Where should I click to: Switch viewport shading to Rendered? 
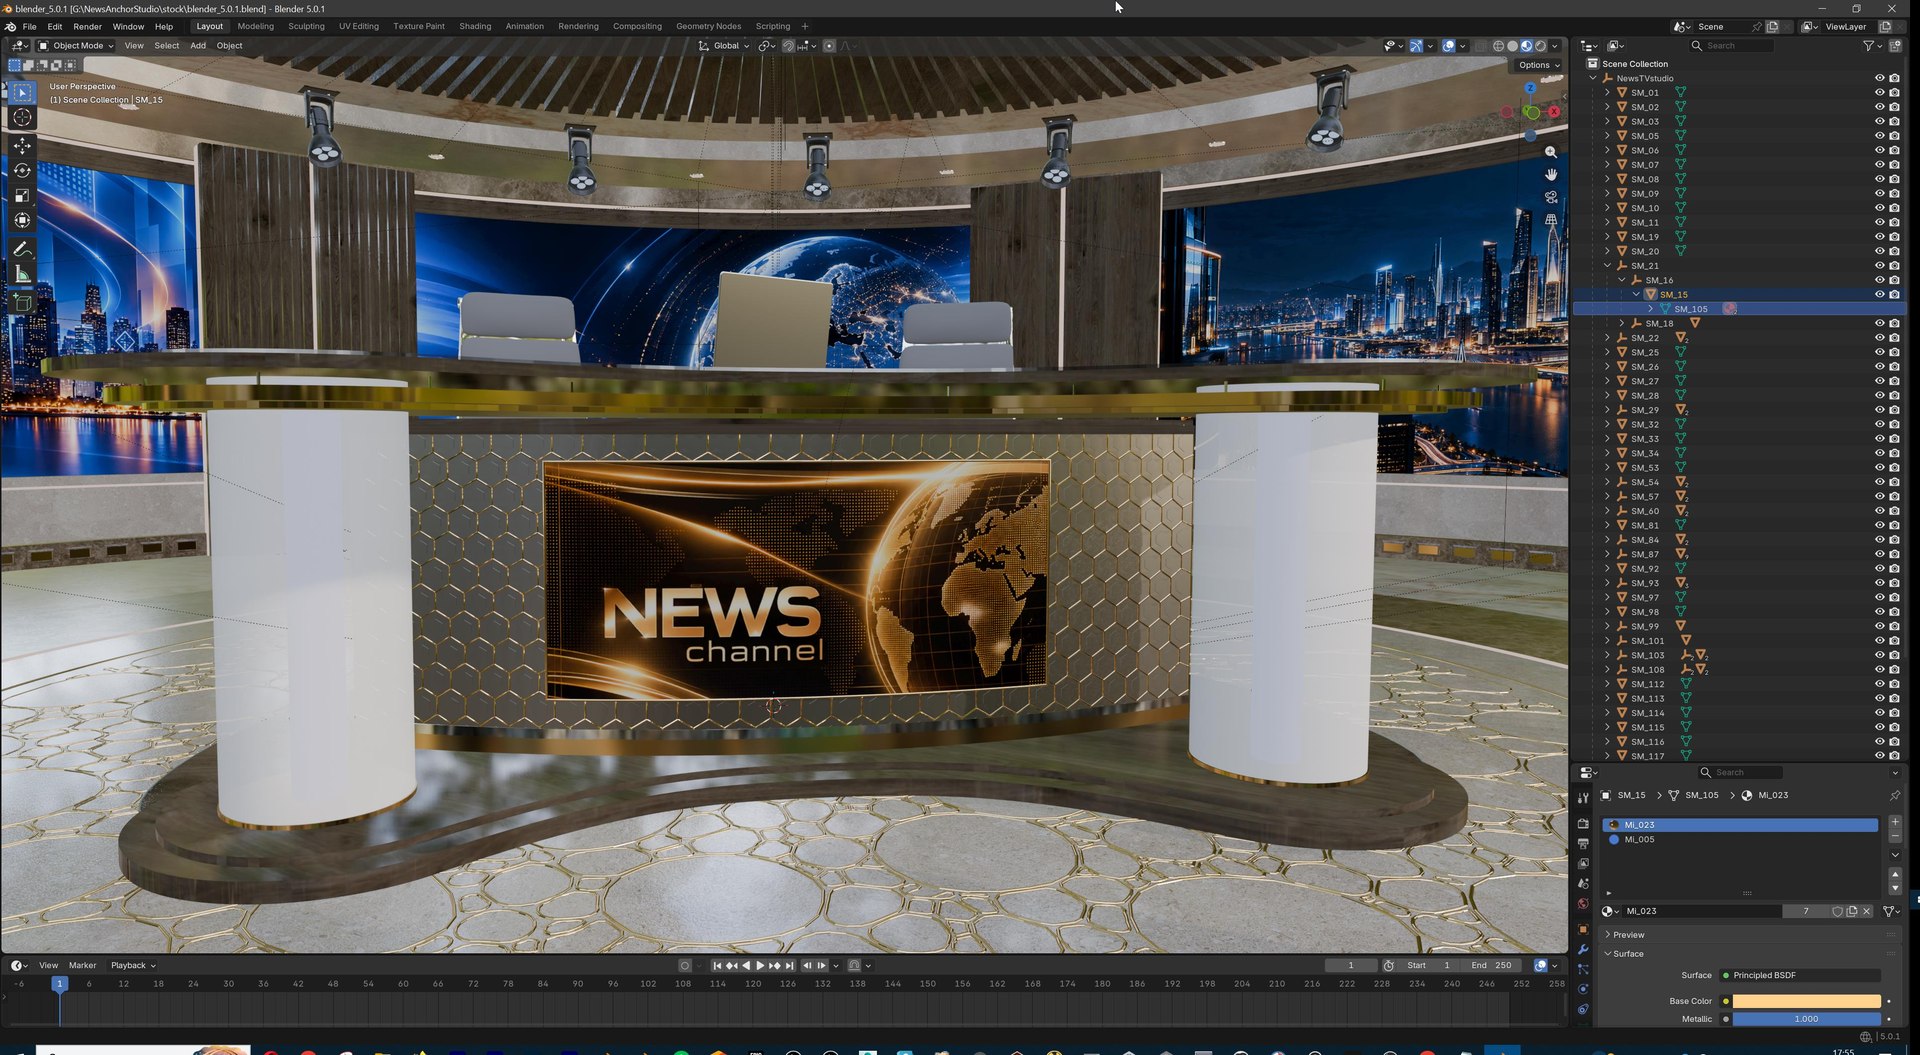(x=1541, y=46)
